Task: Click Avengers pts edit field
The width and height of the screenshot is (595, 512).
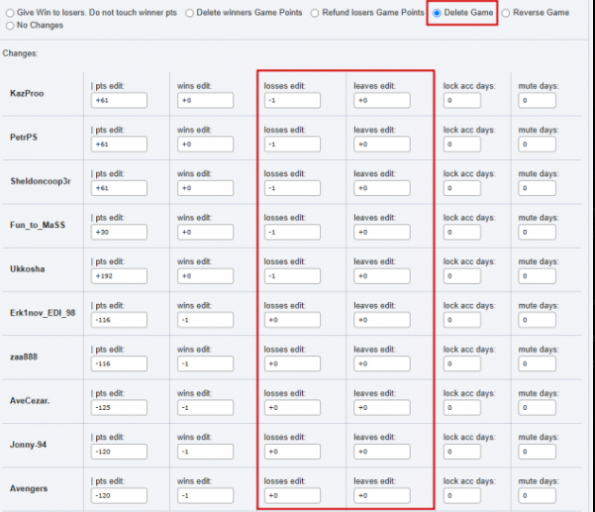Action: tap(119, 495)
